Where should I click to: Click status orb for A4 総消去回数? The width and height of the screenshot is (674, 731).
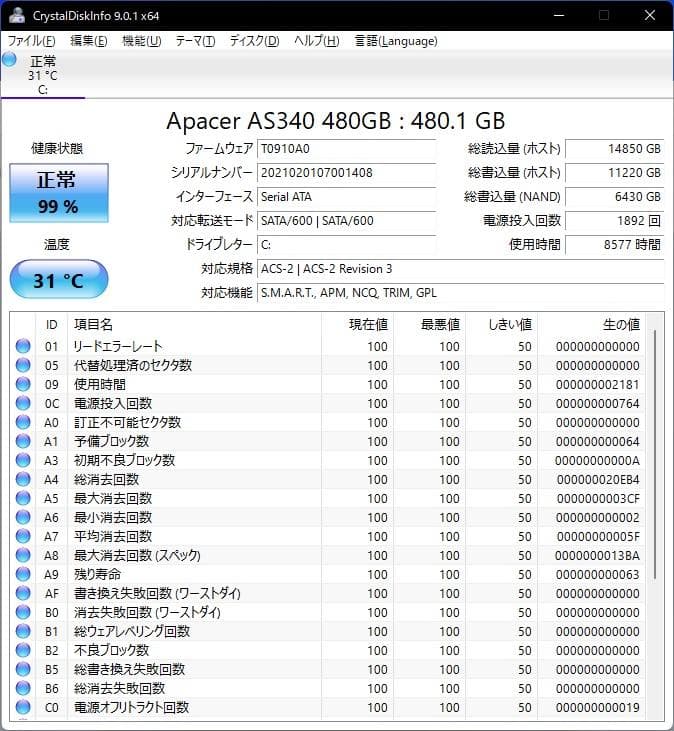(23, 479)
